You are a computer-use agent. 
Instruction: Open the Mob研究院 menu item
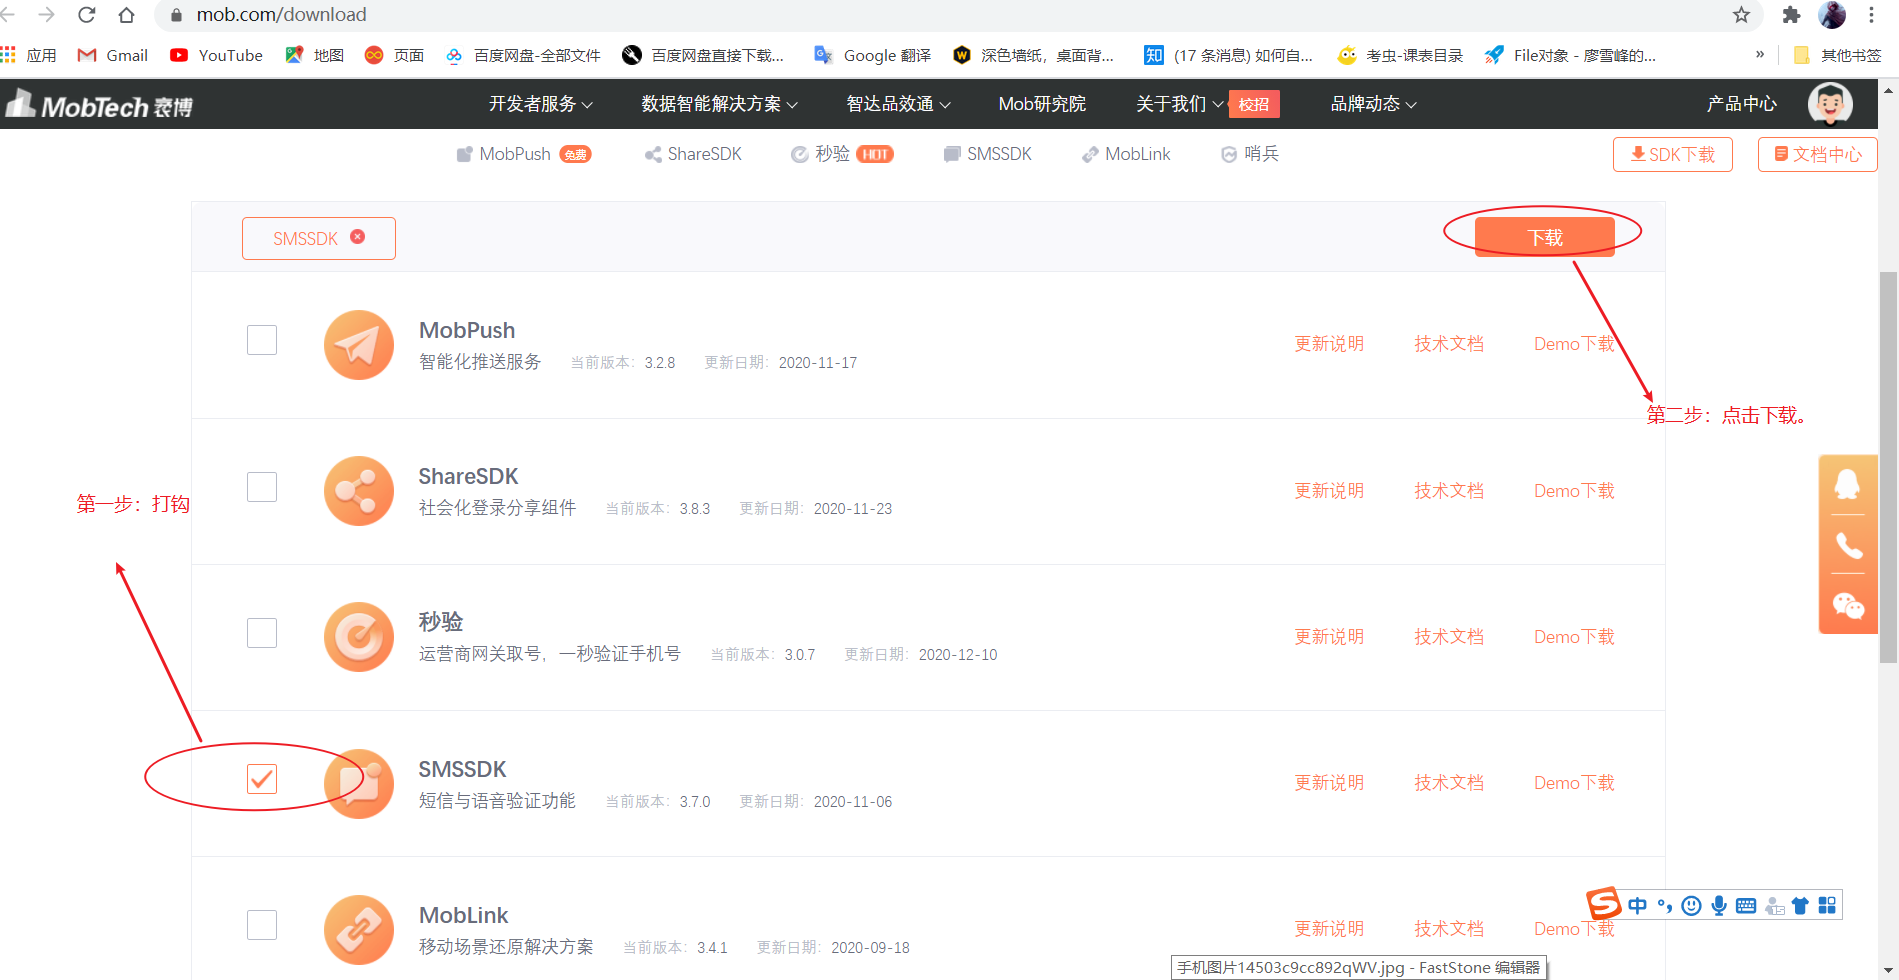[x=1042, y=103]
